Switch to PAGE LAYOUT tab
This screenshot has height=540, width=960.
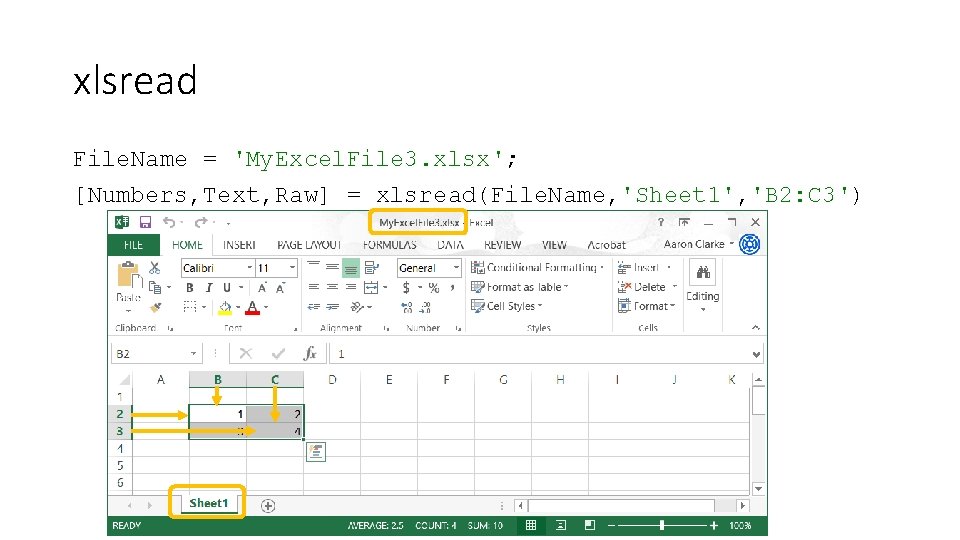pyautogui.click(x=309, y=245)
